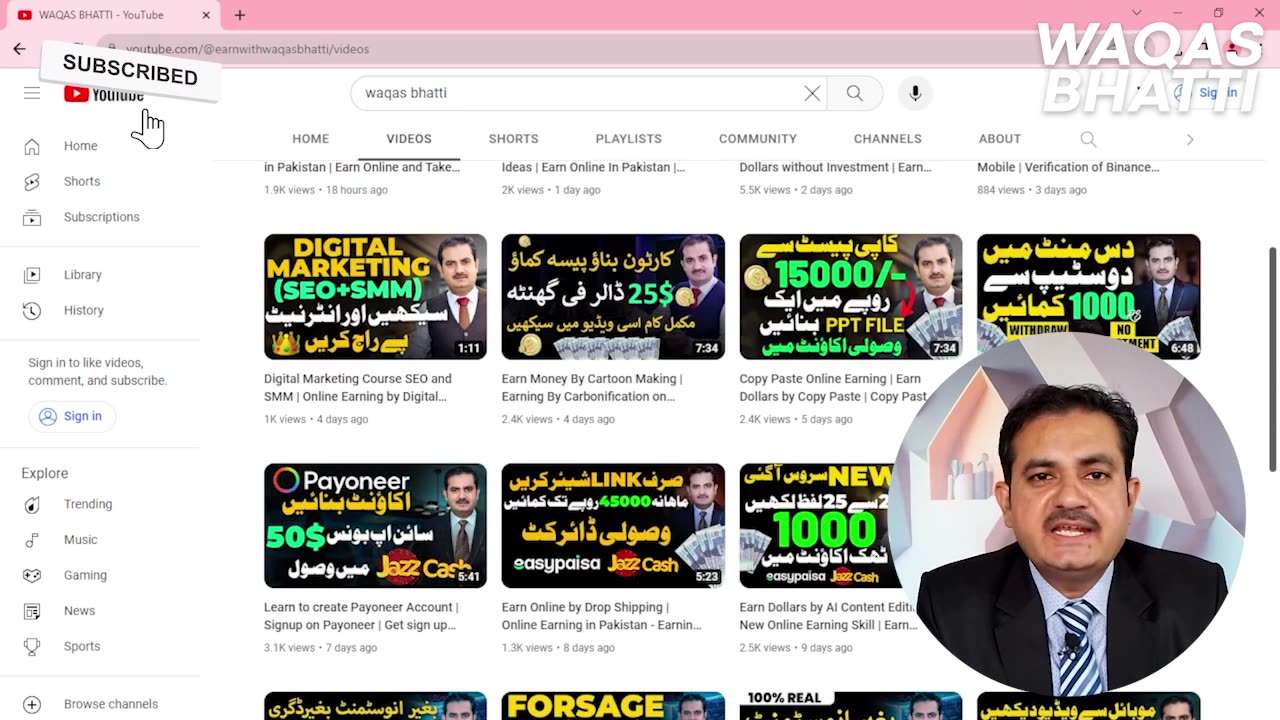Image resolution: width=1280 pixels, height=720 pixels.
Task: Click the vertical page scrollbar
Action: point(1273,360)
